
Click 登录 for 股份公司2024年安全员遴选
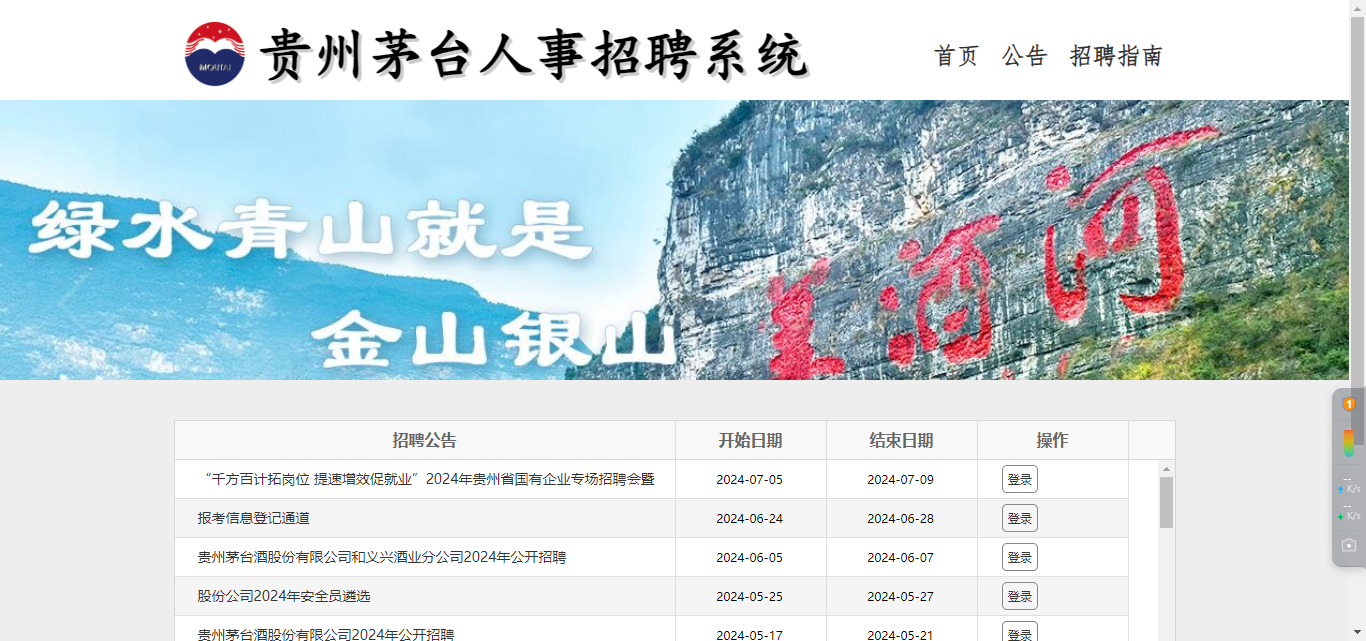pyautogui.click(x=1020, y=596)
